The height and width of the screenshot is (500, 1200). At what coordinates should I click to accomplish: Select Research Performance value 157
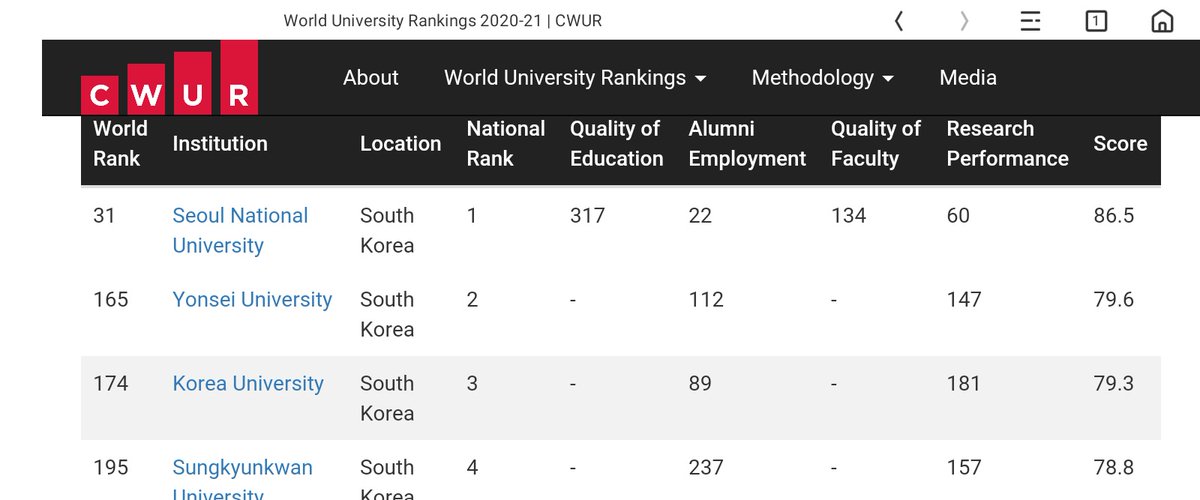(964, 467)
